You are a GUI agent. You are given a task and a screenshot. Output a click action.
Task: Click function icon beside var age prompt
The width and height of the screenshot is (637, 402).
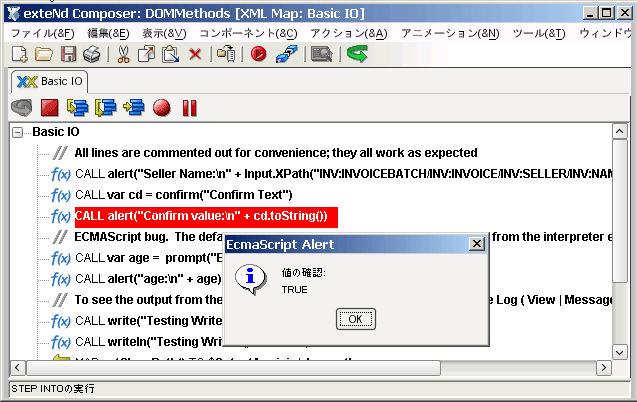(x=61, y=258)
